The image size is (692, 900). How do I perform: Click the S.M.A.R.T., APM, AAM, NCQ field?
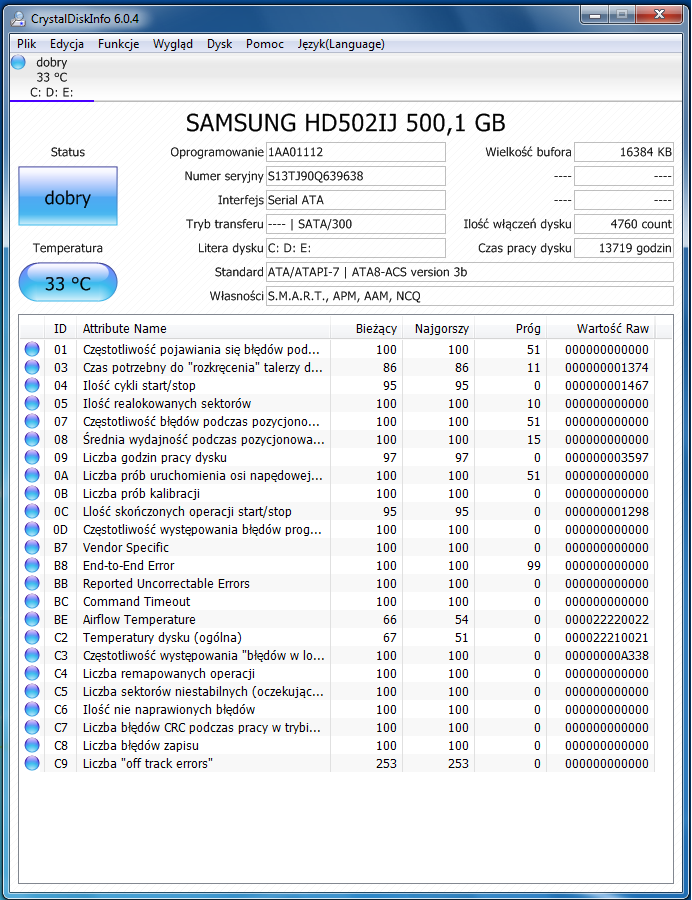coord(469,297)
